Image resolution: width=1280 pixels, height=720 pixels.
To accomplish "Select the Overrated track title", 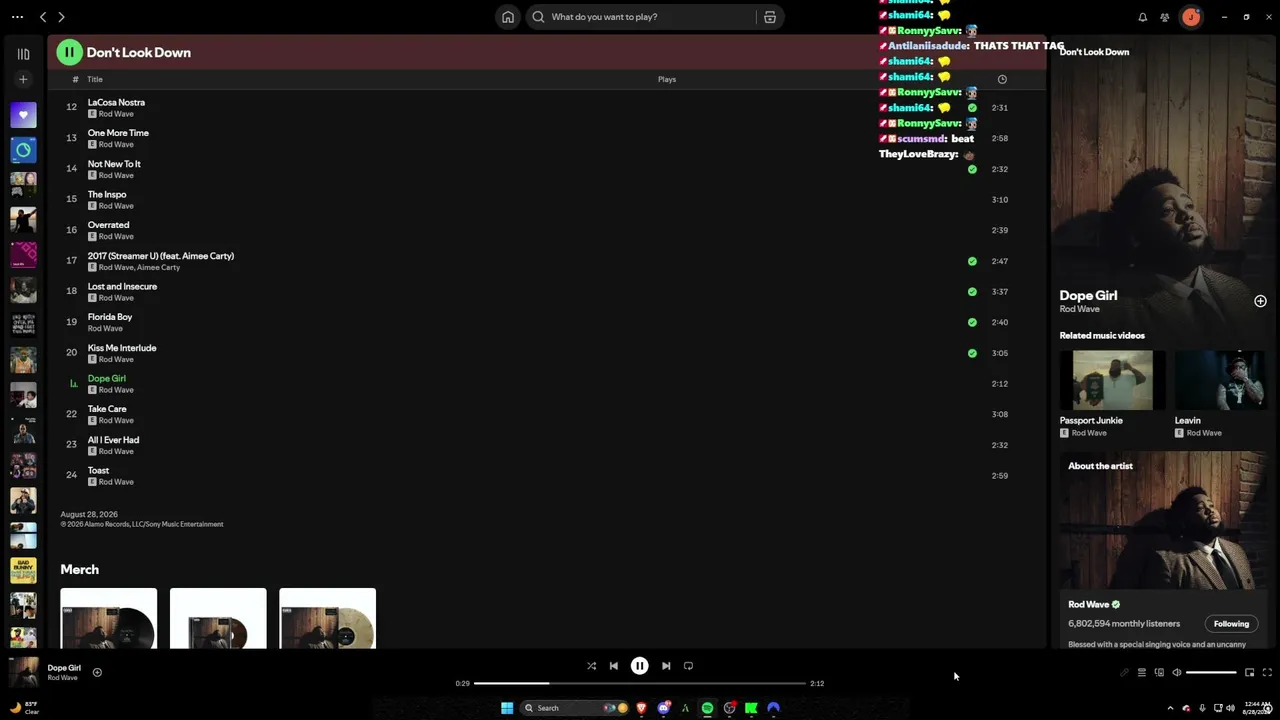I will tap(108, 225).
